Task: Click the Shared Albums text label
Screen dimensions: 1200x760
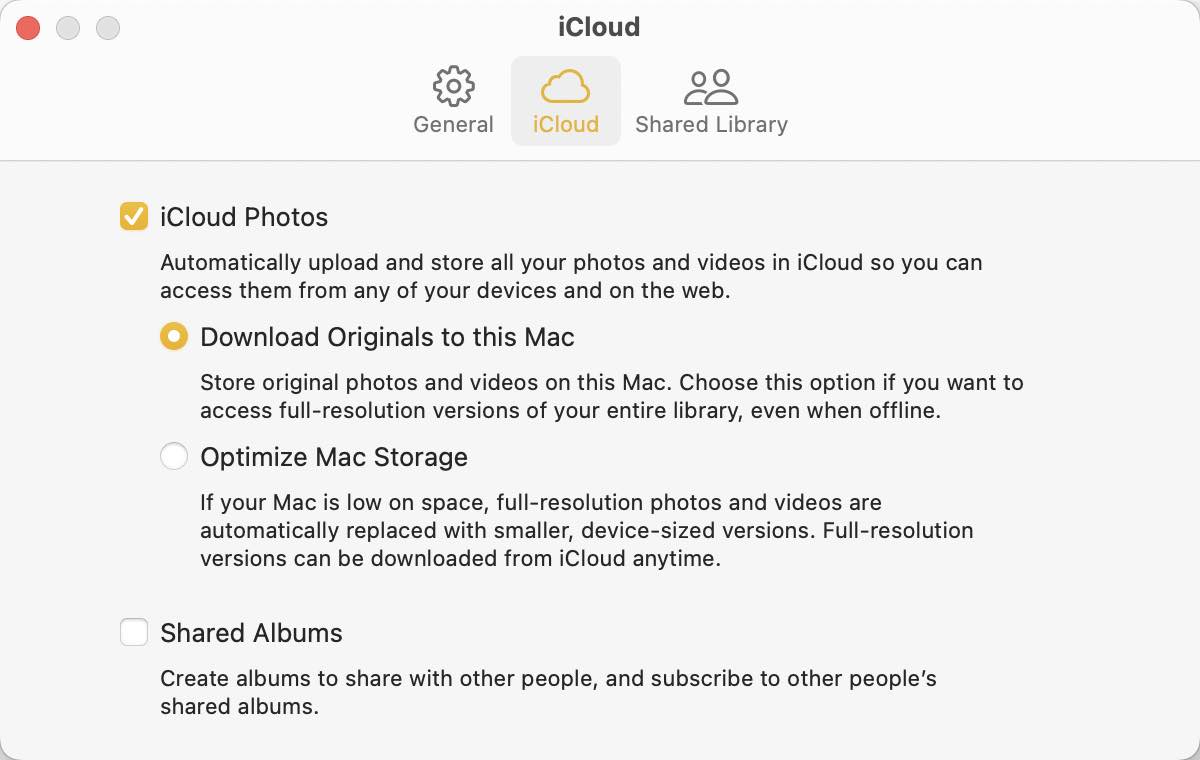Action: coord(251,632)
